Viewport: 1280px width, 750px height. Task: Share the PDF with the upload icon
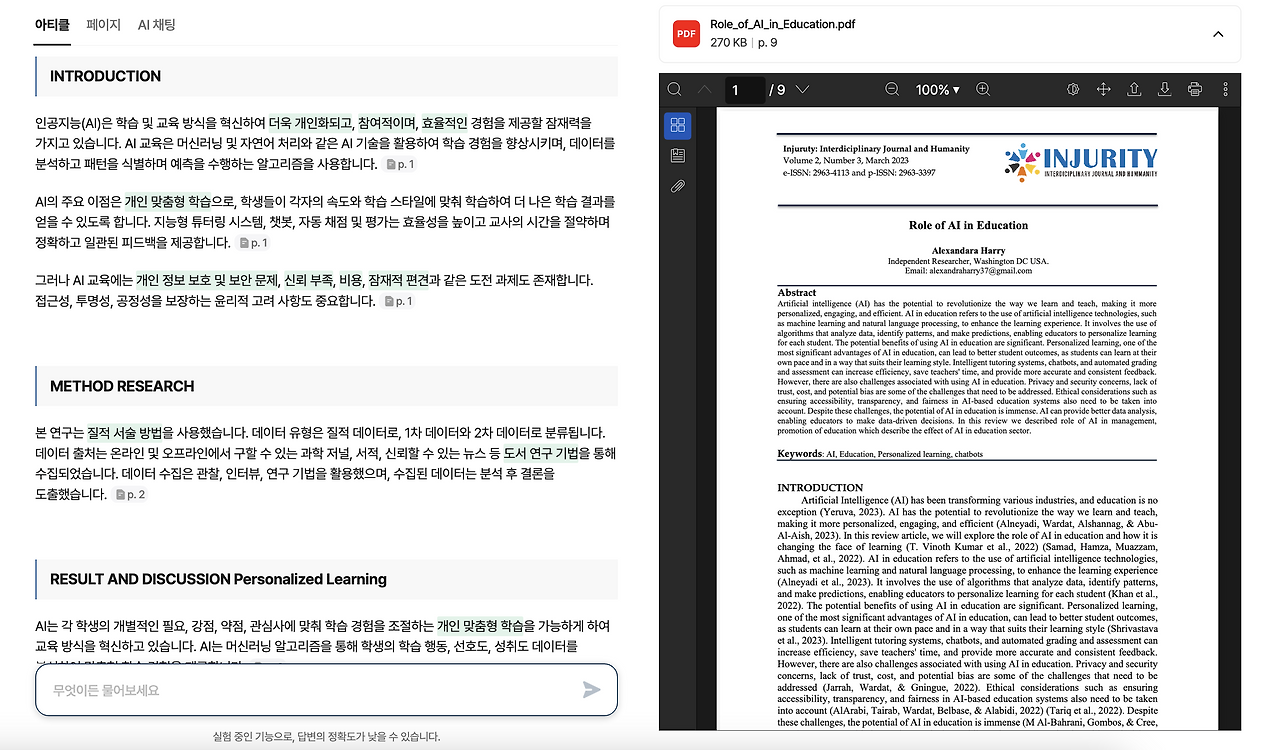click(1133, 89)
